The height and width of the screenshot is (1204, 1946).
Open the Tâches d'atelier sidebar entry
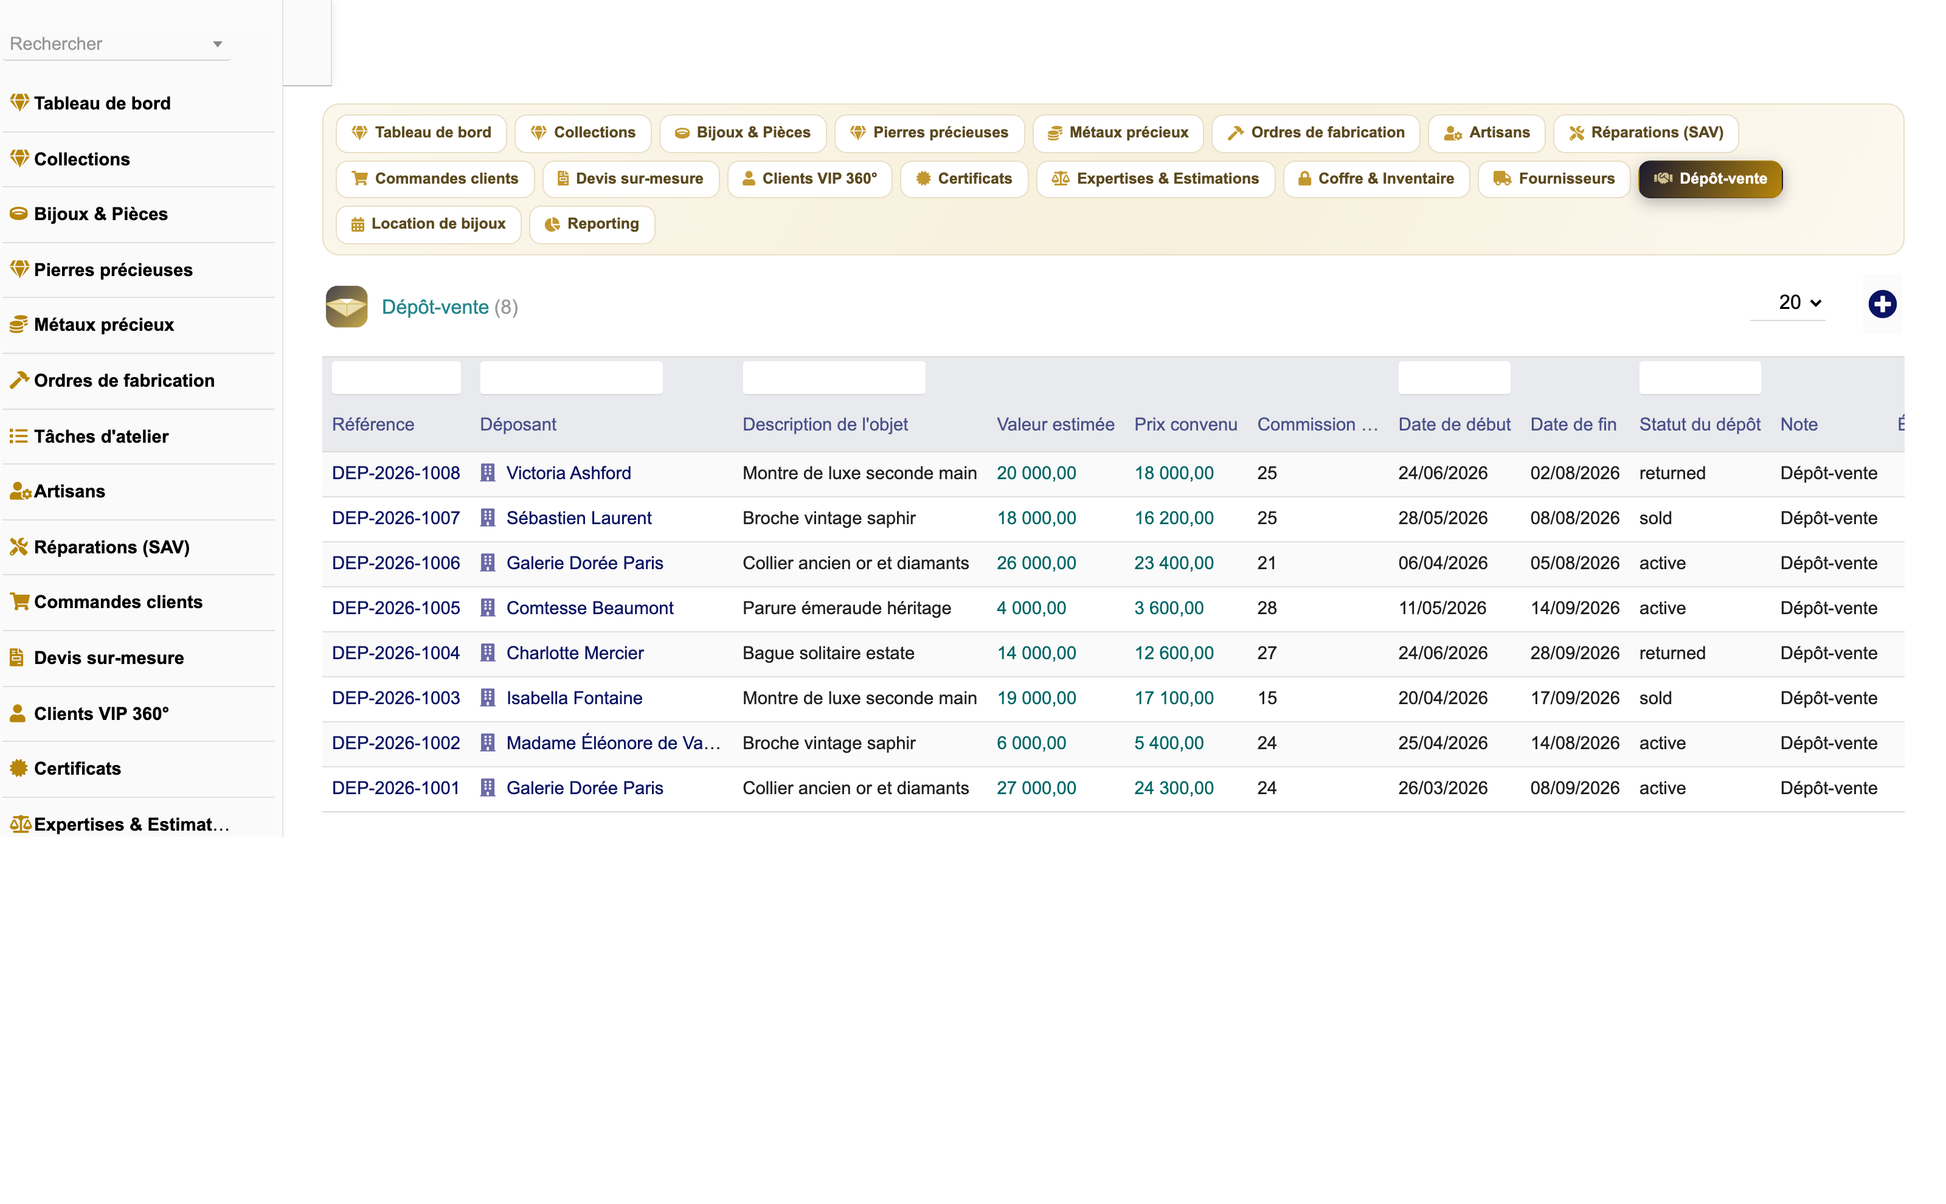point(138,436)
